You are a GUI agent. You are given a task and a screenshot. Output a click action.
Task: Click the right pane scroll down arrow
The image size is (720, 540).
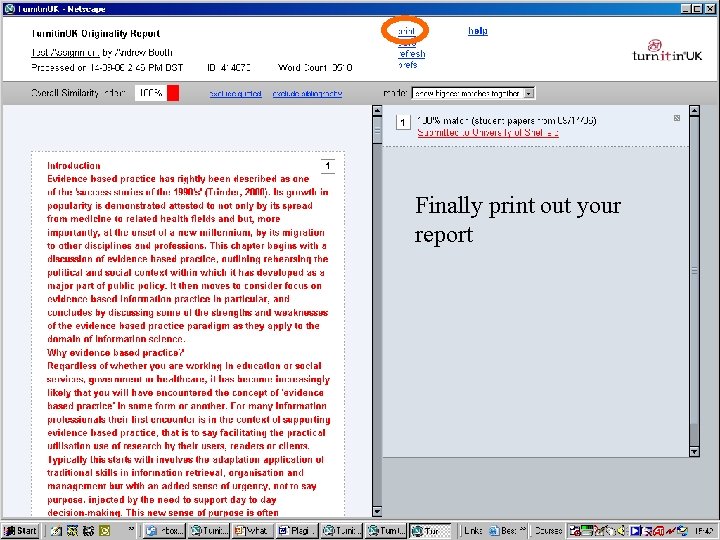coord(694,451)
